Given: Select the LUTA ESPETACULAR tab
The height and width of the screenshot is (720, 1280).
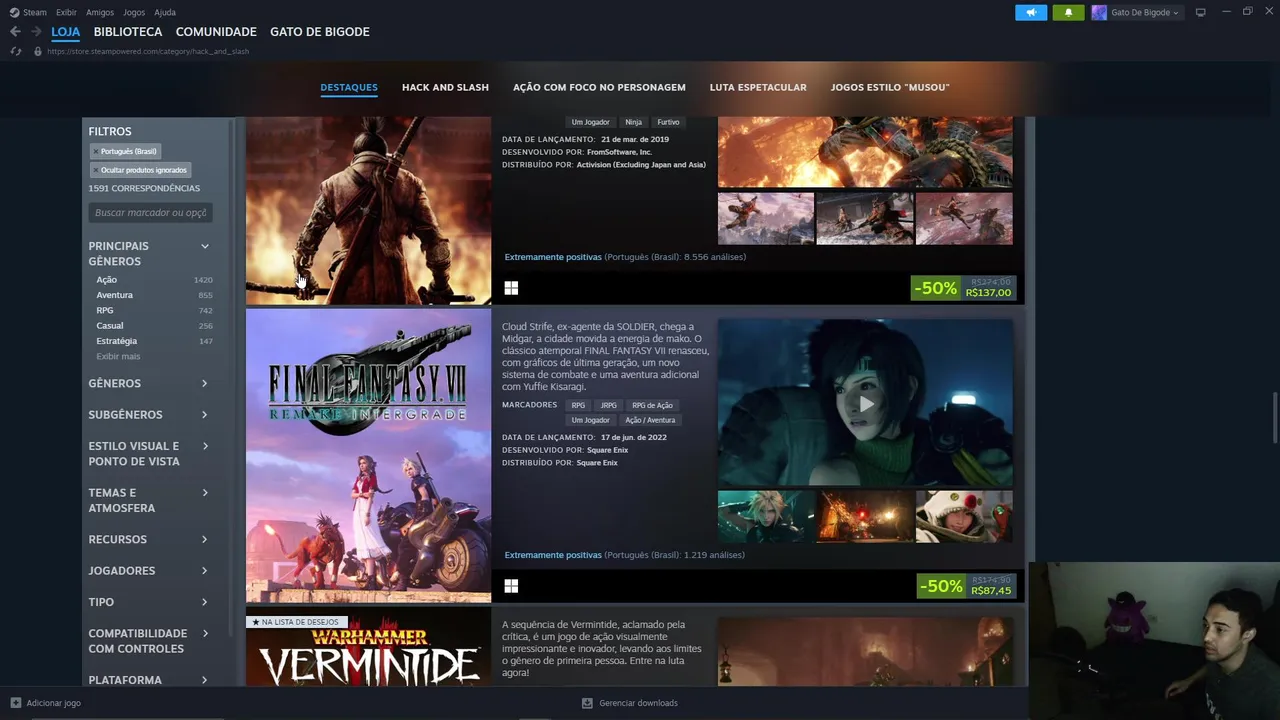Looking at the screenshot, I should [x=758, y=87].
